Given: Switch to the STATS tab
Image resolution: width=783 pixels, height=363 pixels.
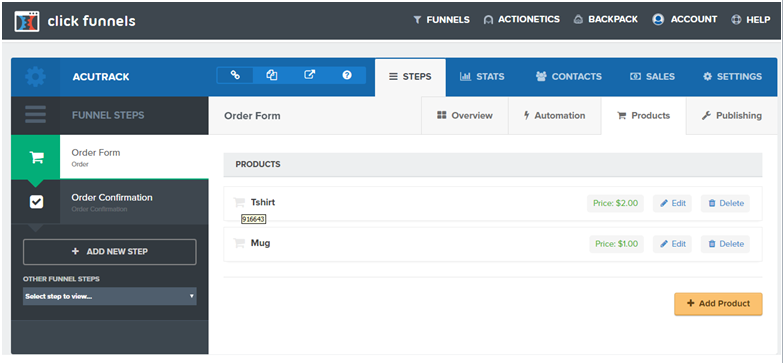Looking at the screenshot, I should [x=482, y=77].
